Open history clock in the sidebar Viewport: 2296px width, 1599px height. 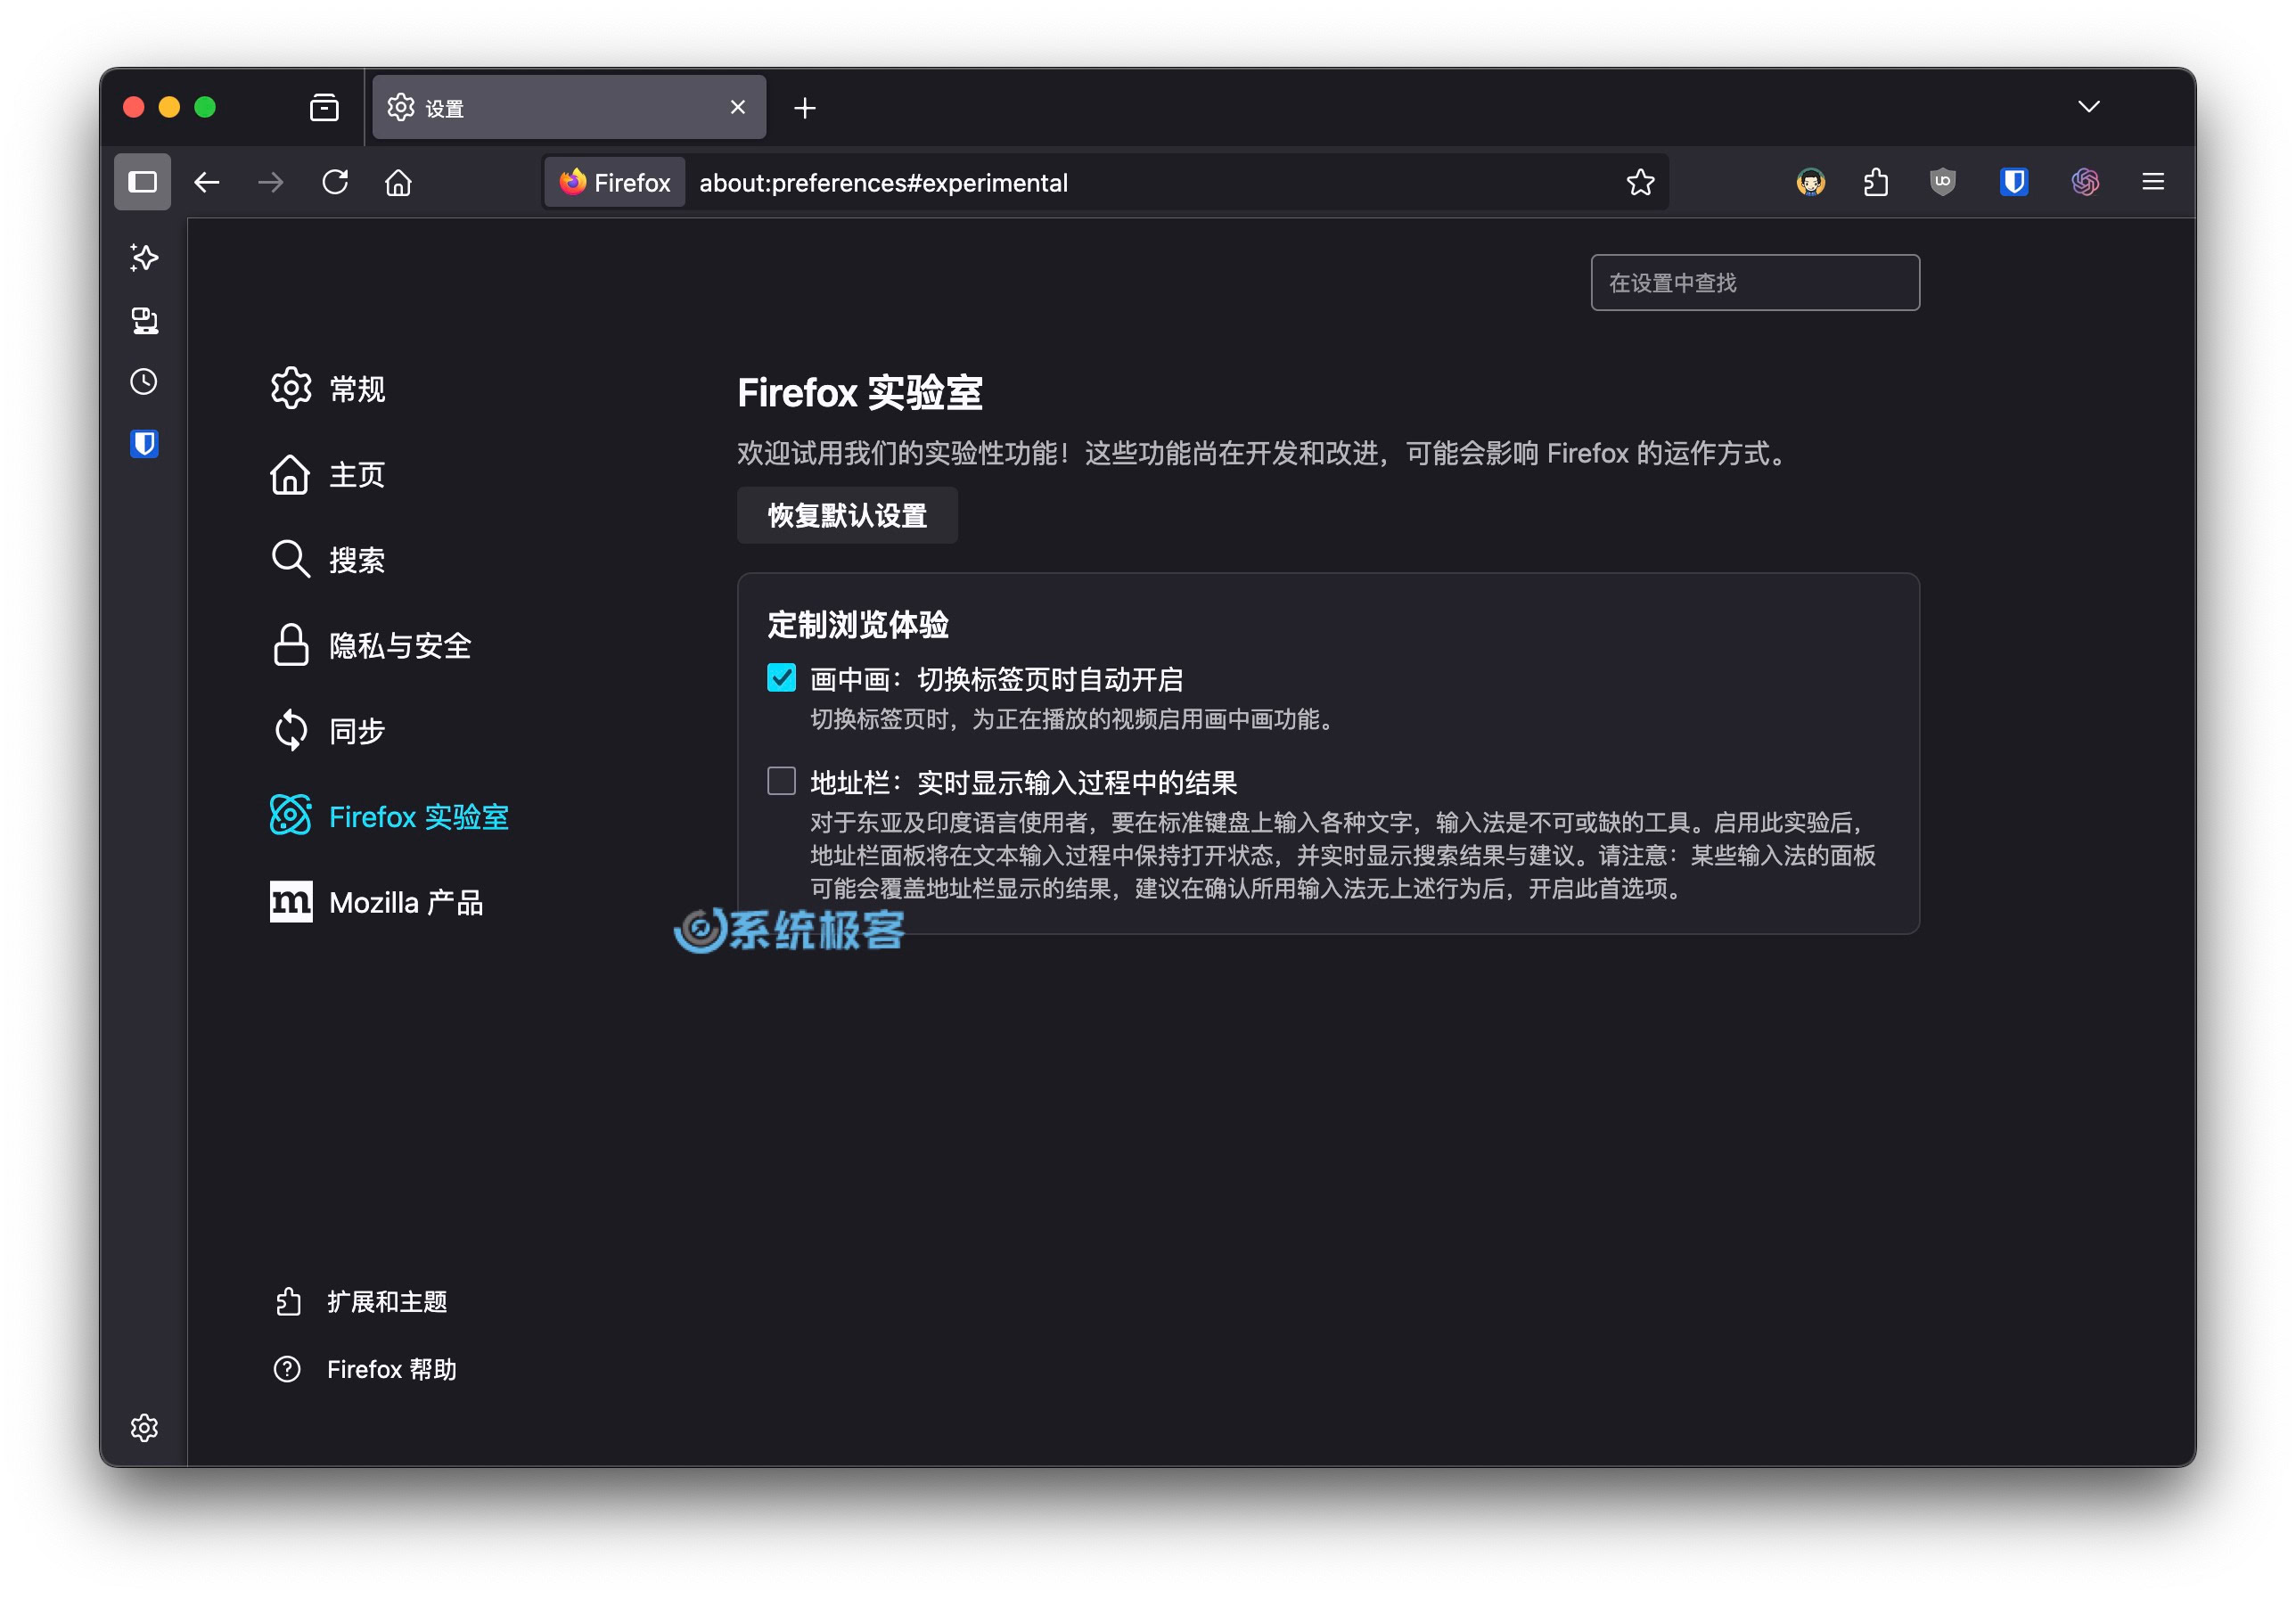(x=144, y=382)
